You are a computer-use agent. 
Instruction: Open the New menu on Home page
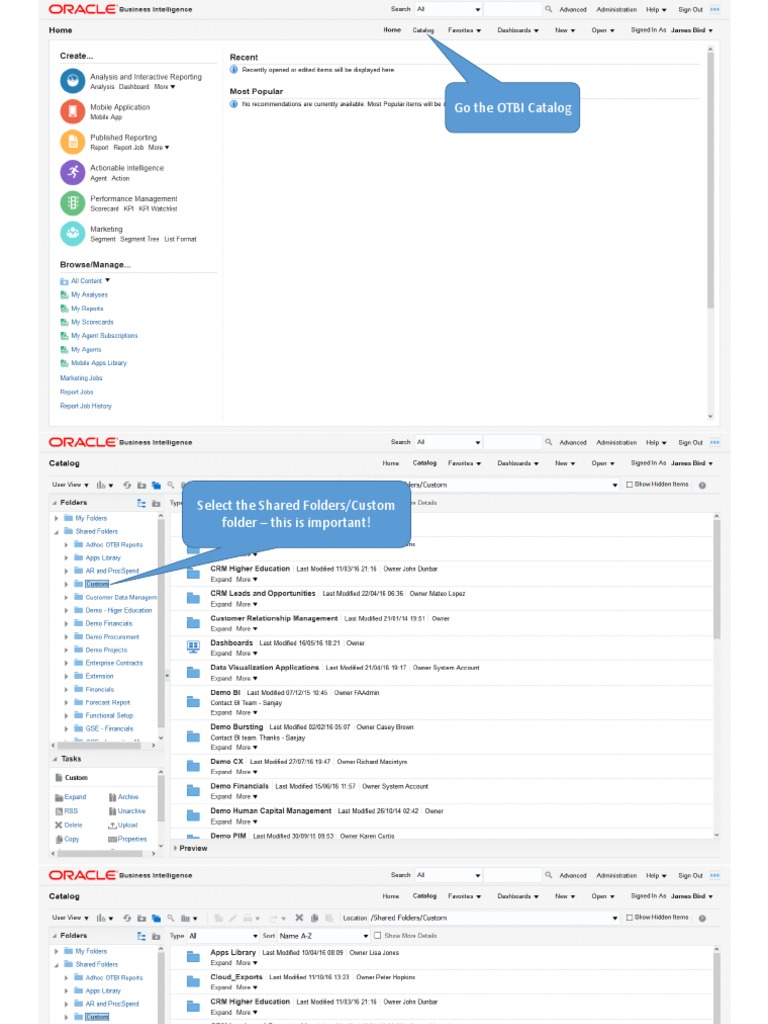(x=565, y=30)
